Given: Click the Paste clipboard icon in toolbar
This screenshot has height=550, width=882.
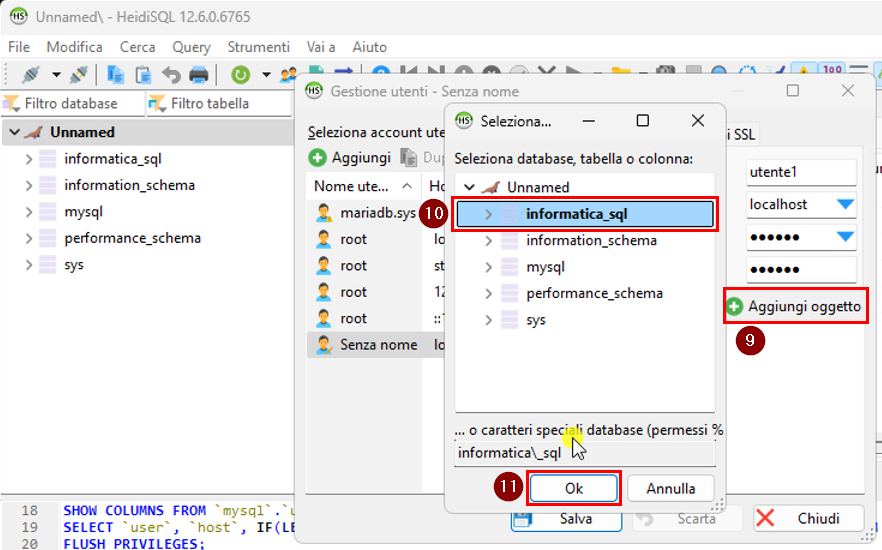Looking at the screenshot, I should point(143,74).
